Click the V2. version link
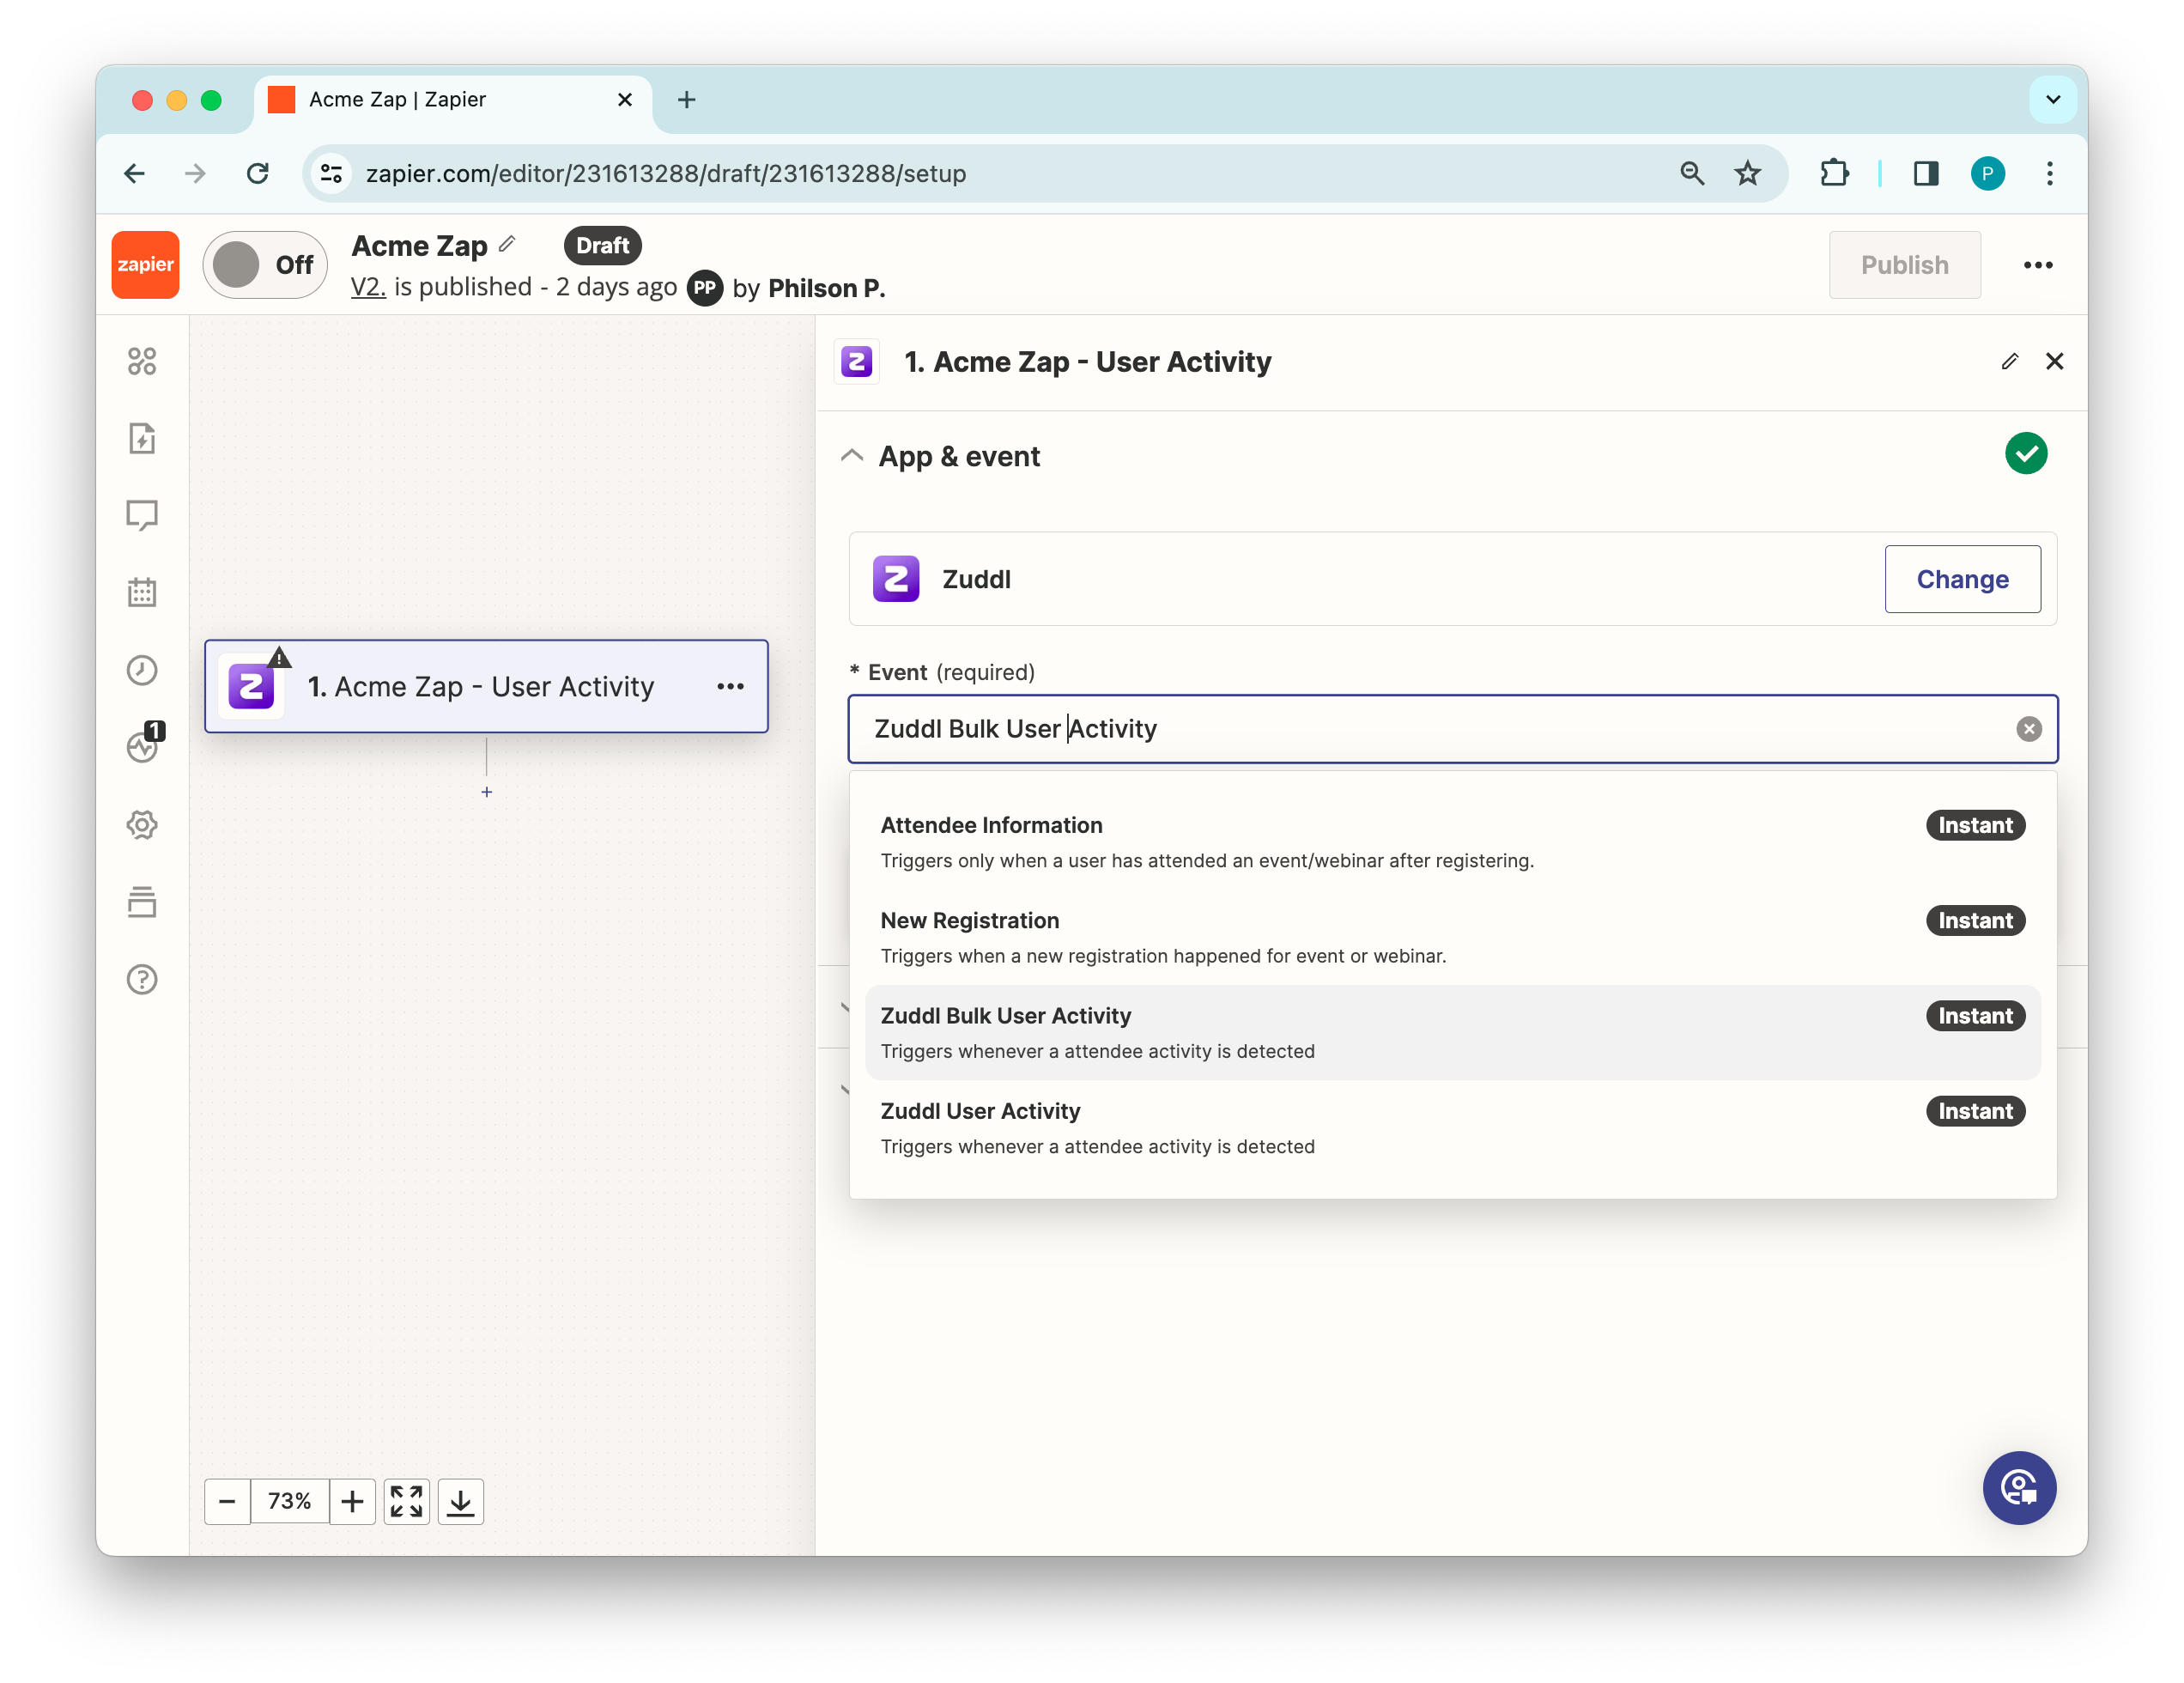Screen dimensions: 2184x1683 [x=368, y=287]
